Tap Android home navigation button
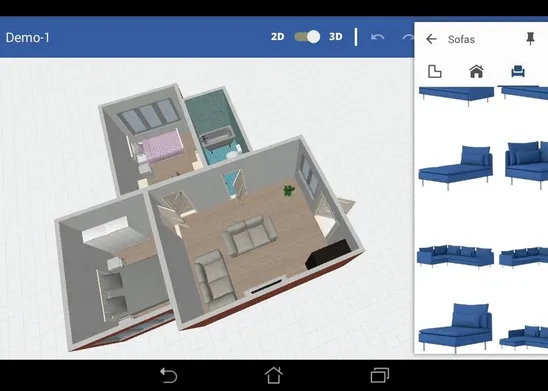 coord(274,375)
